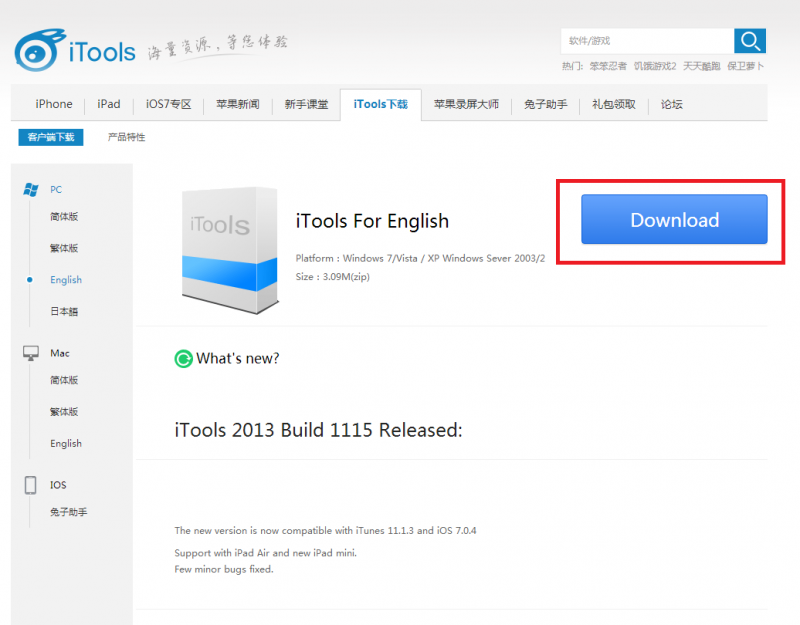Click the iTools software box image
The height and width of the screenshot is (625, 800).
point(229,244)
